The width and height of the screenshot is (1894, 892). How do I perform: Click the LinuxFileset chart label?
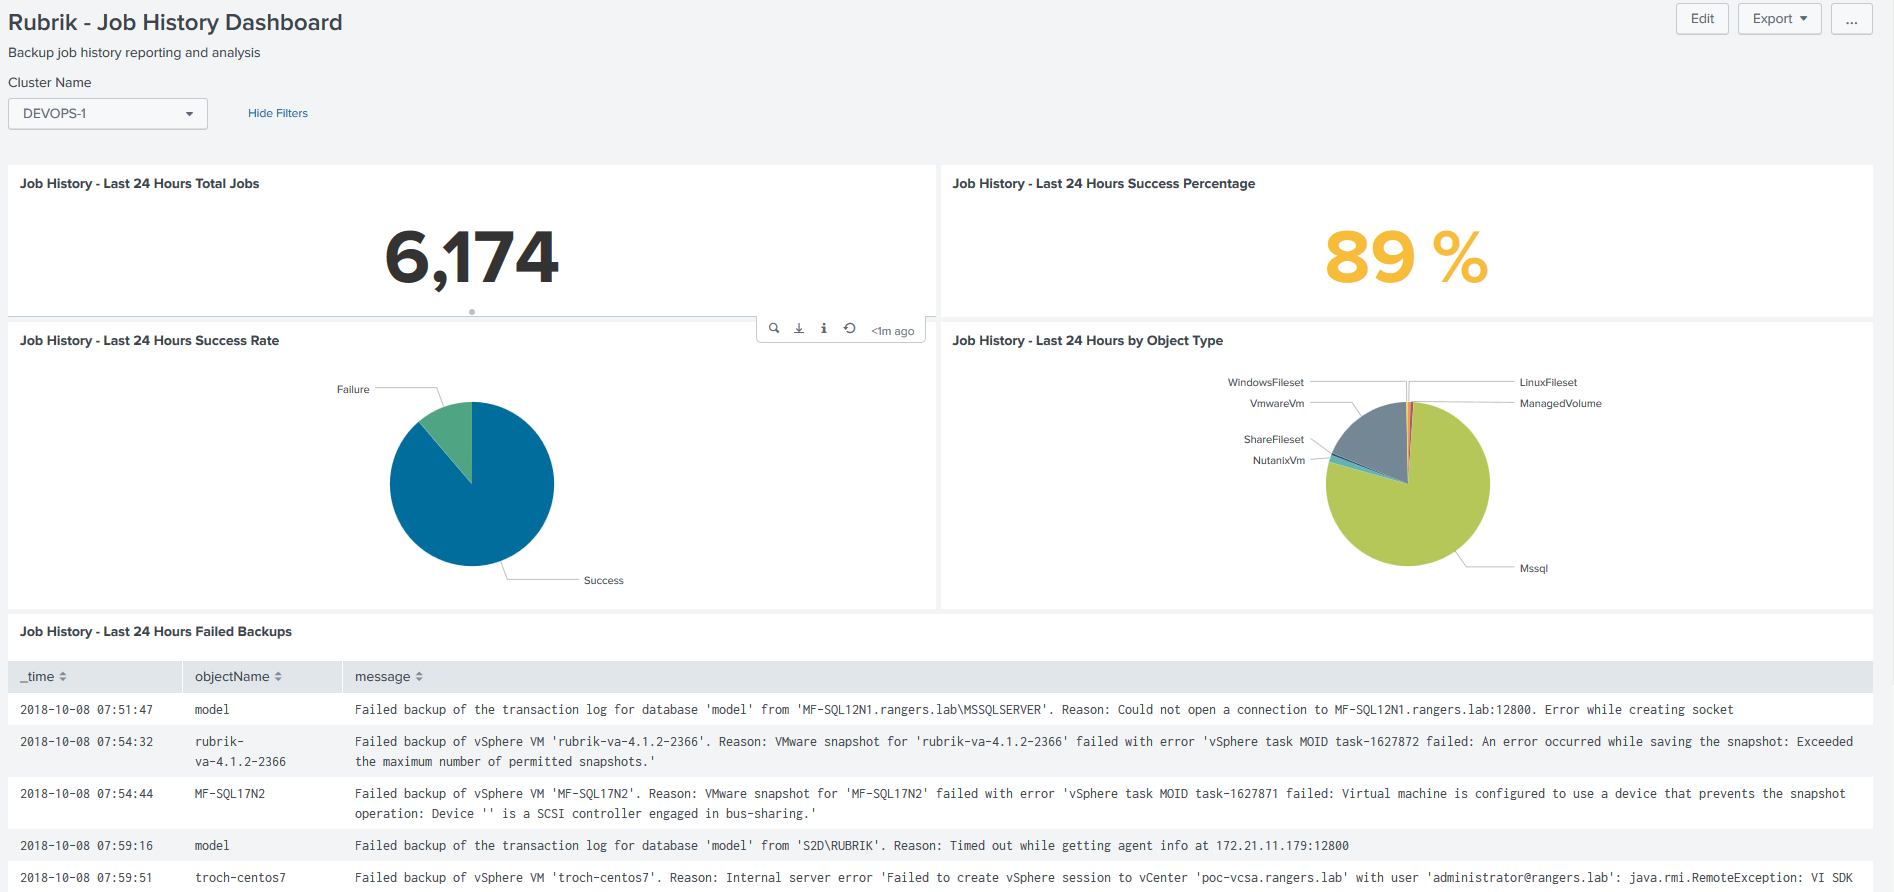tap(1548, 383)
